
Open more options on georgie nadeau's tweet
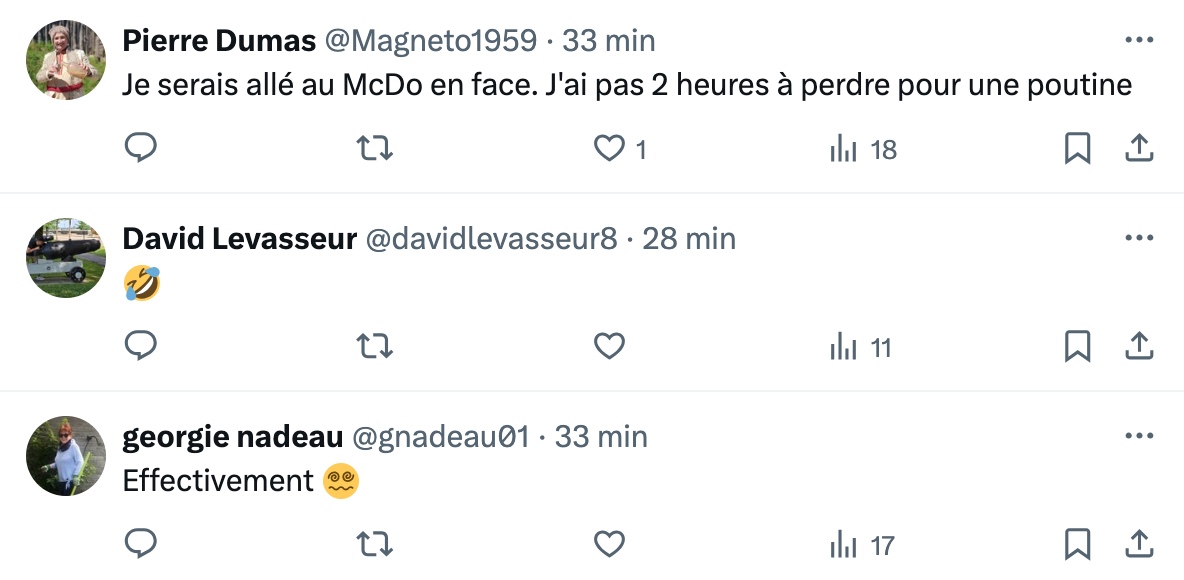pyautogui.click(x=1139, y=437)
